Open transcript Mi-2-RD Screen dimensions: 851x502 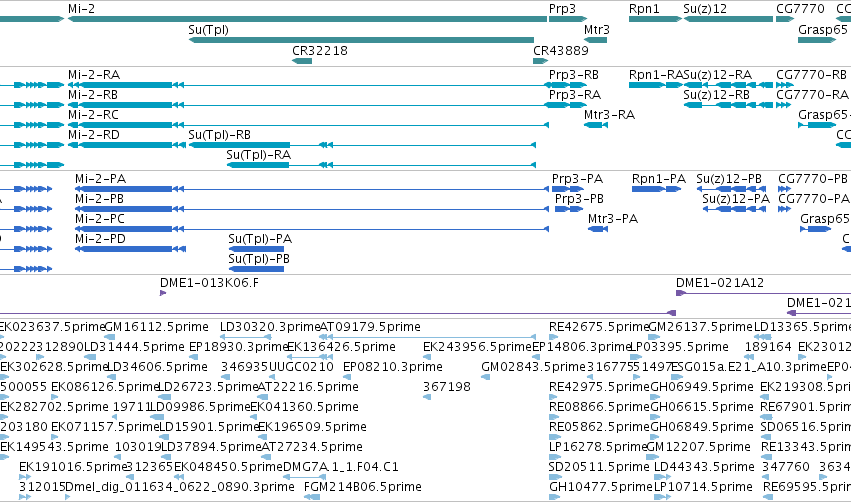click(x=126, y=145)
